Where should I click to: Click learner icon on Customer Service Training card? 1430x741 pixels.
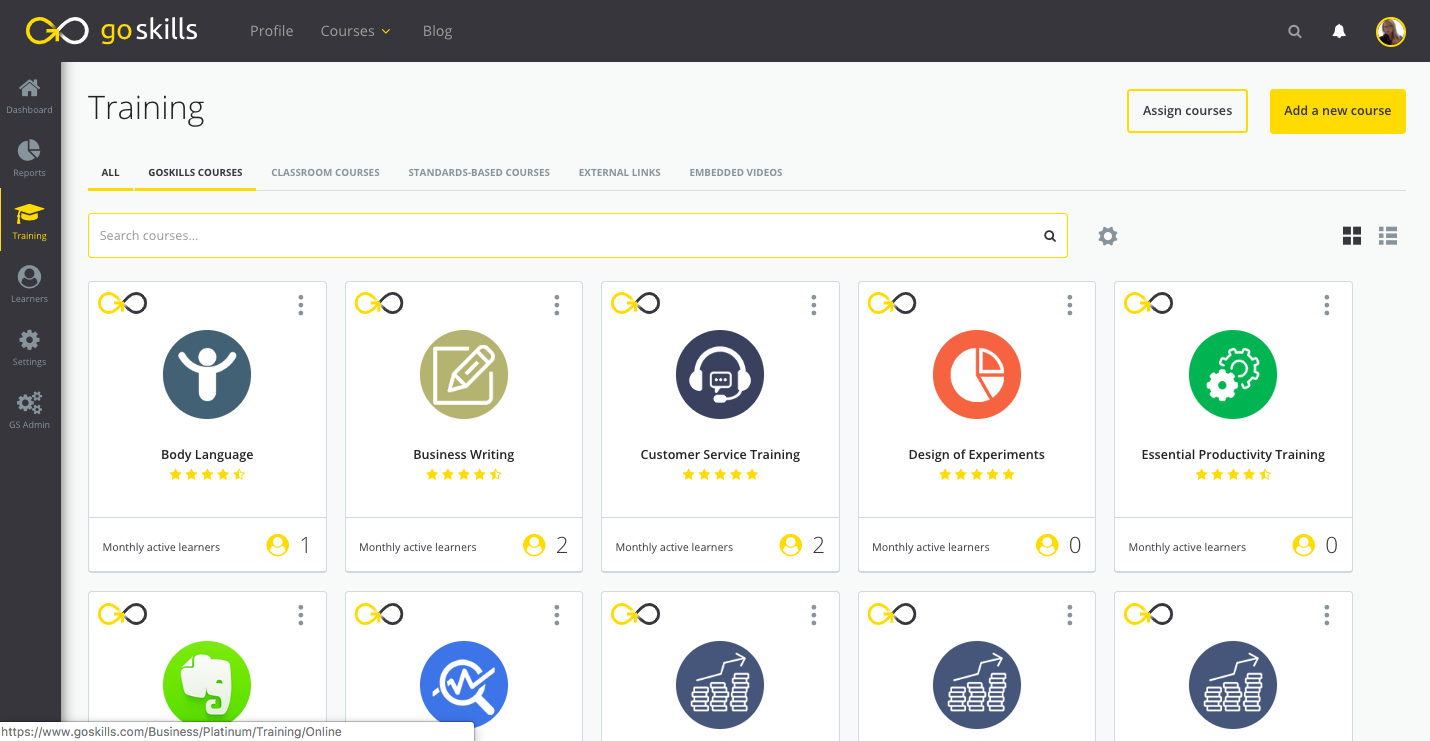coord(791,545)
